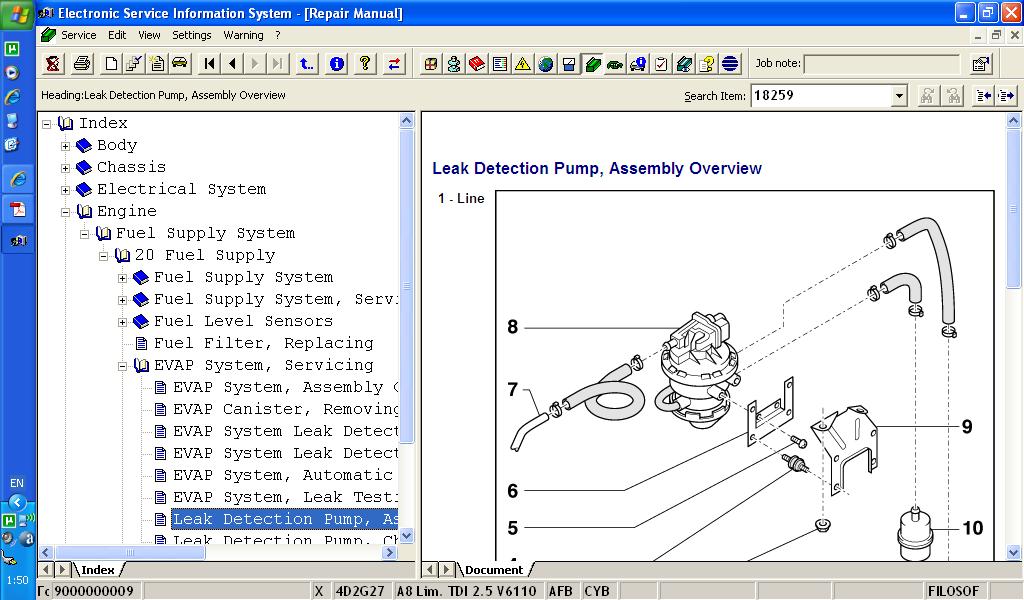Select the Index tab at bottom left
This screenshot has height=600, width=1024.
click(x=97, y=570)
